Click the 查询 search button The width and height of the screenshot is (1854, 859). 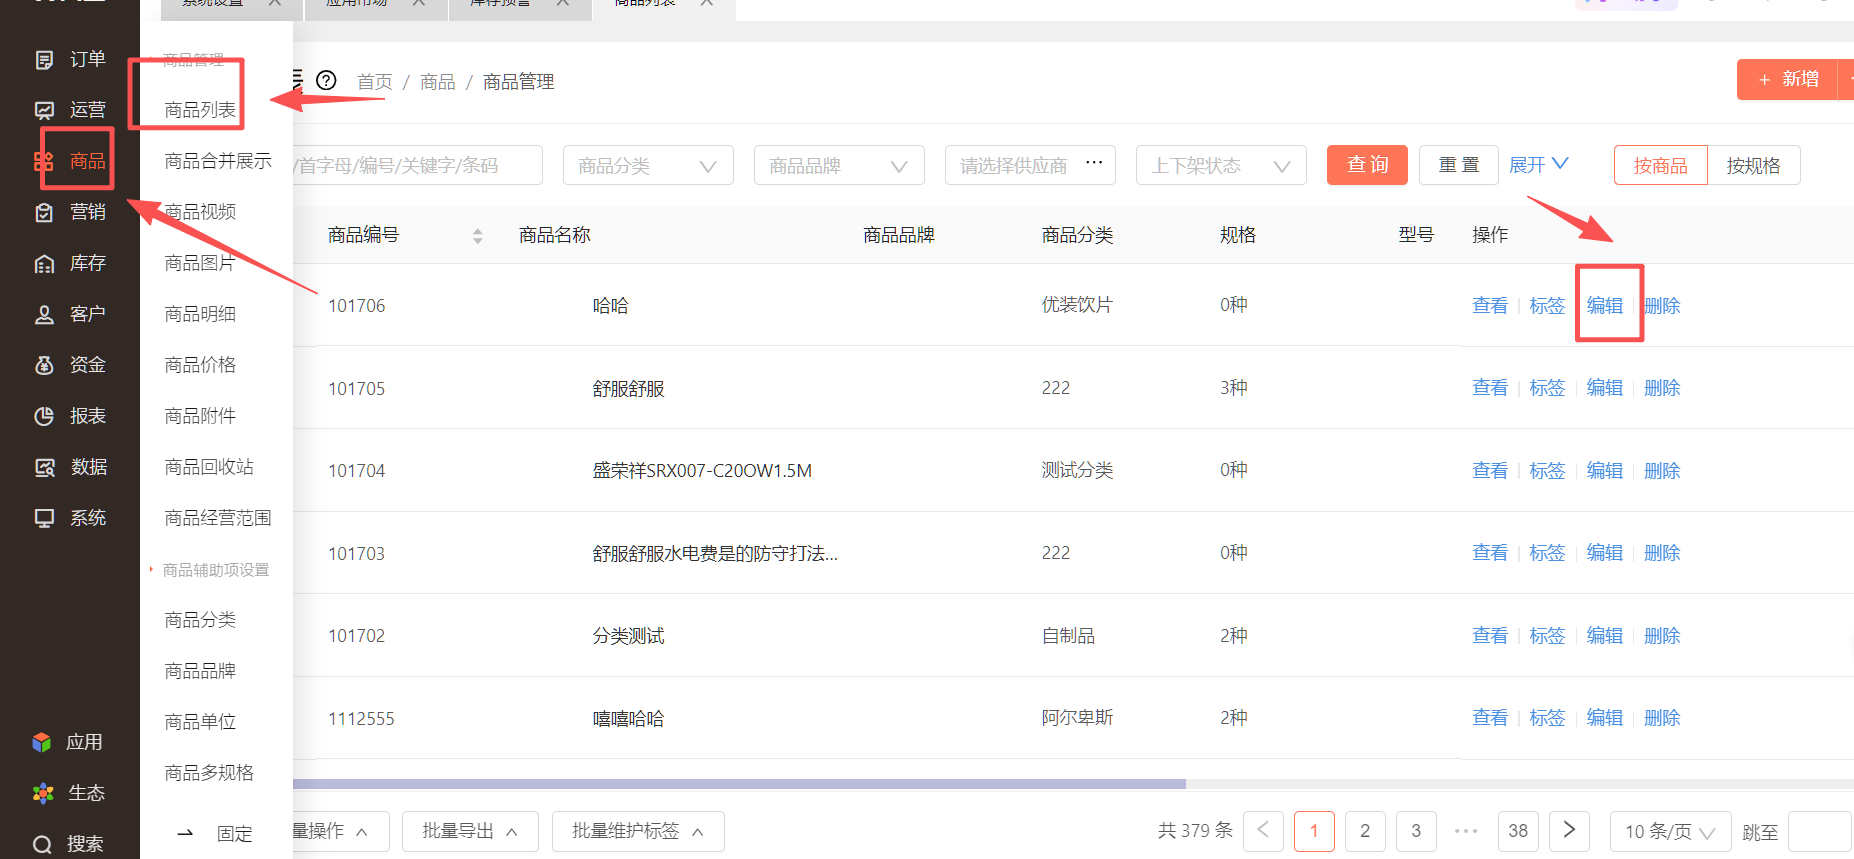1367,165
